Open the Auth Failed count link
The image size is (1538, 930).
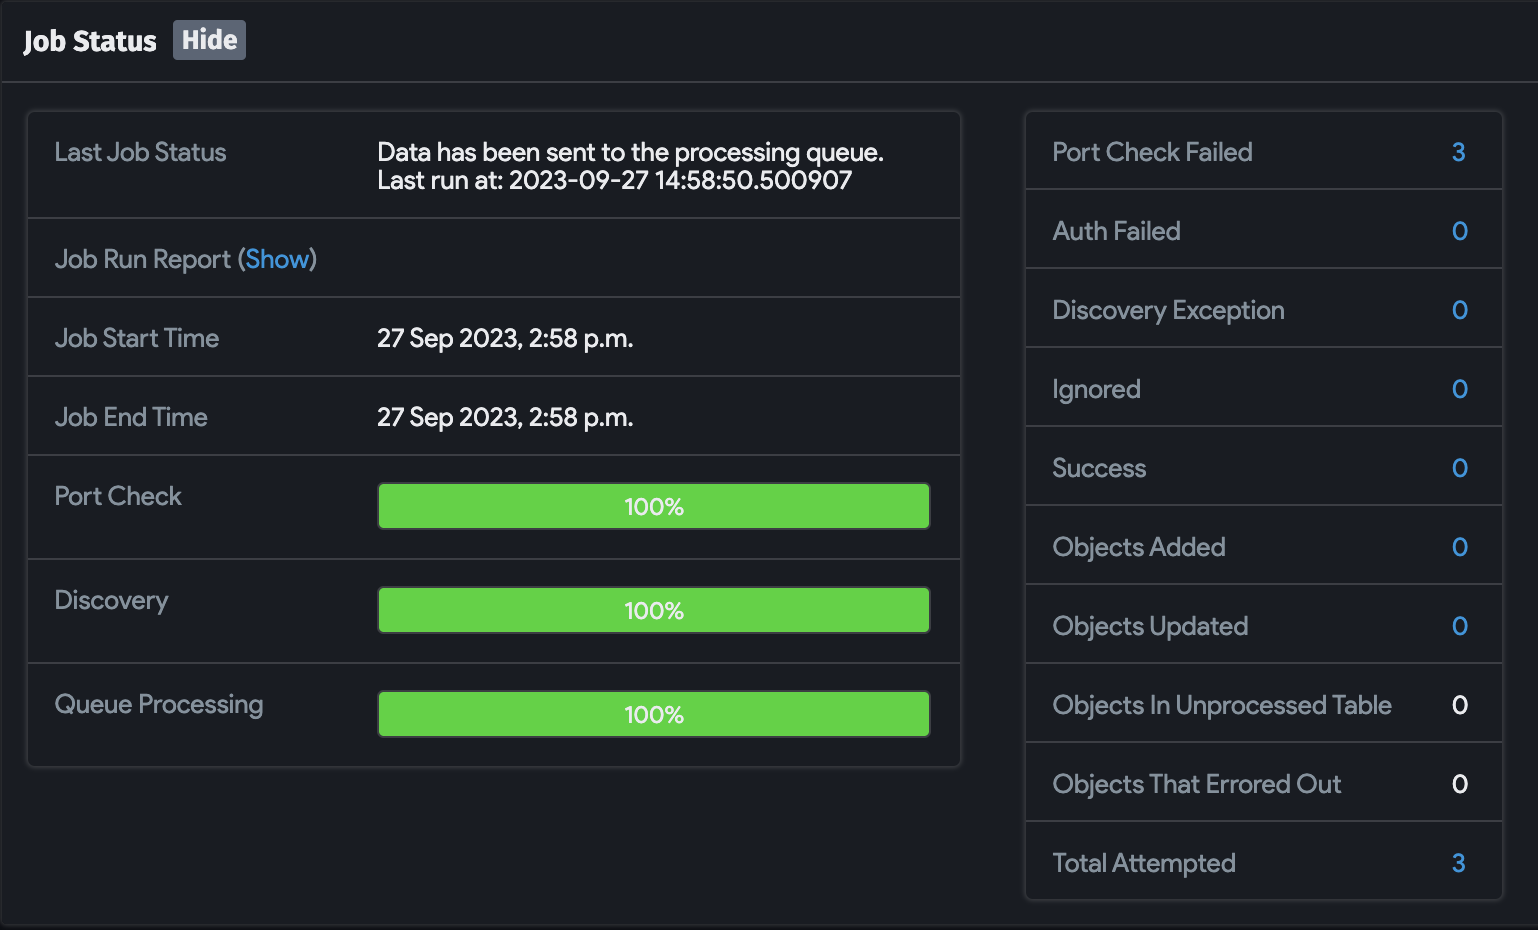1459,231
